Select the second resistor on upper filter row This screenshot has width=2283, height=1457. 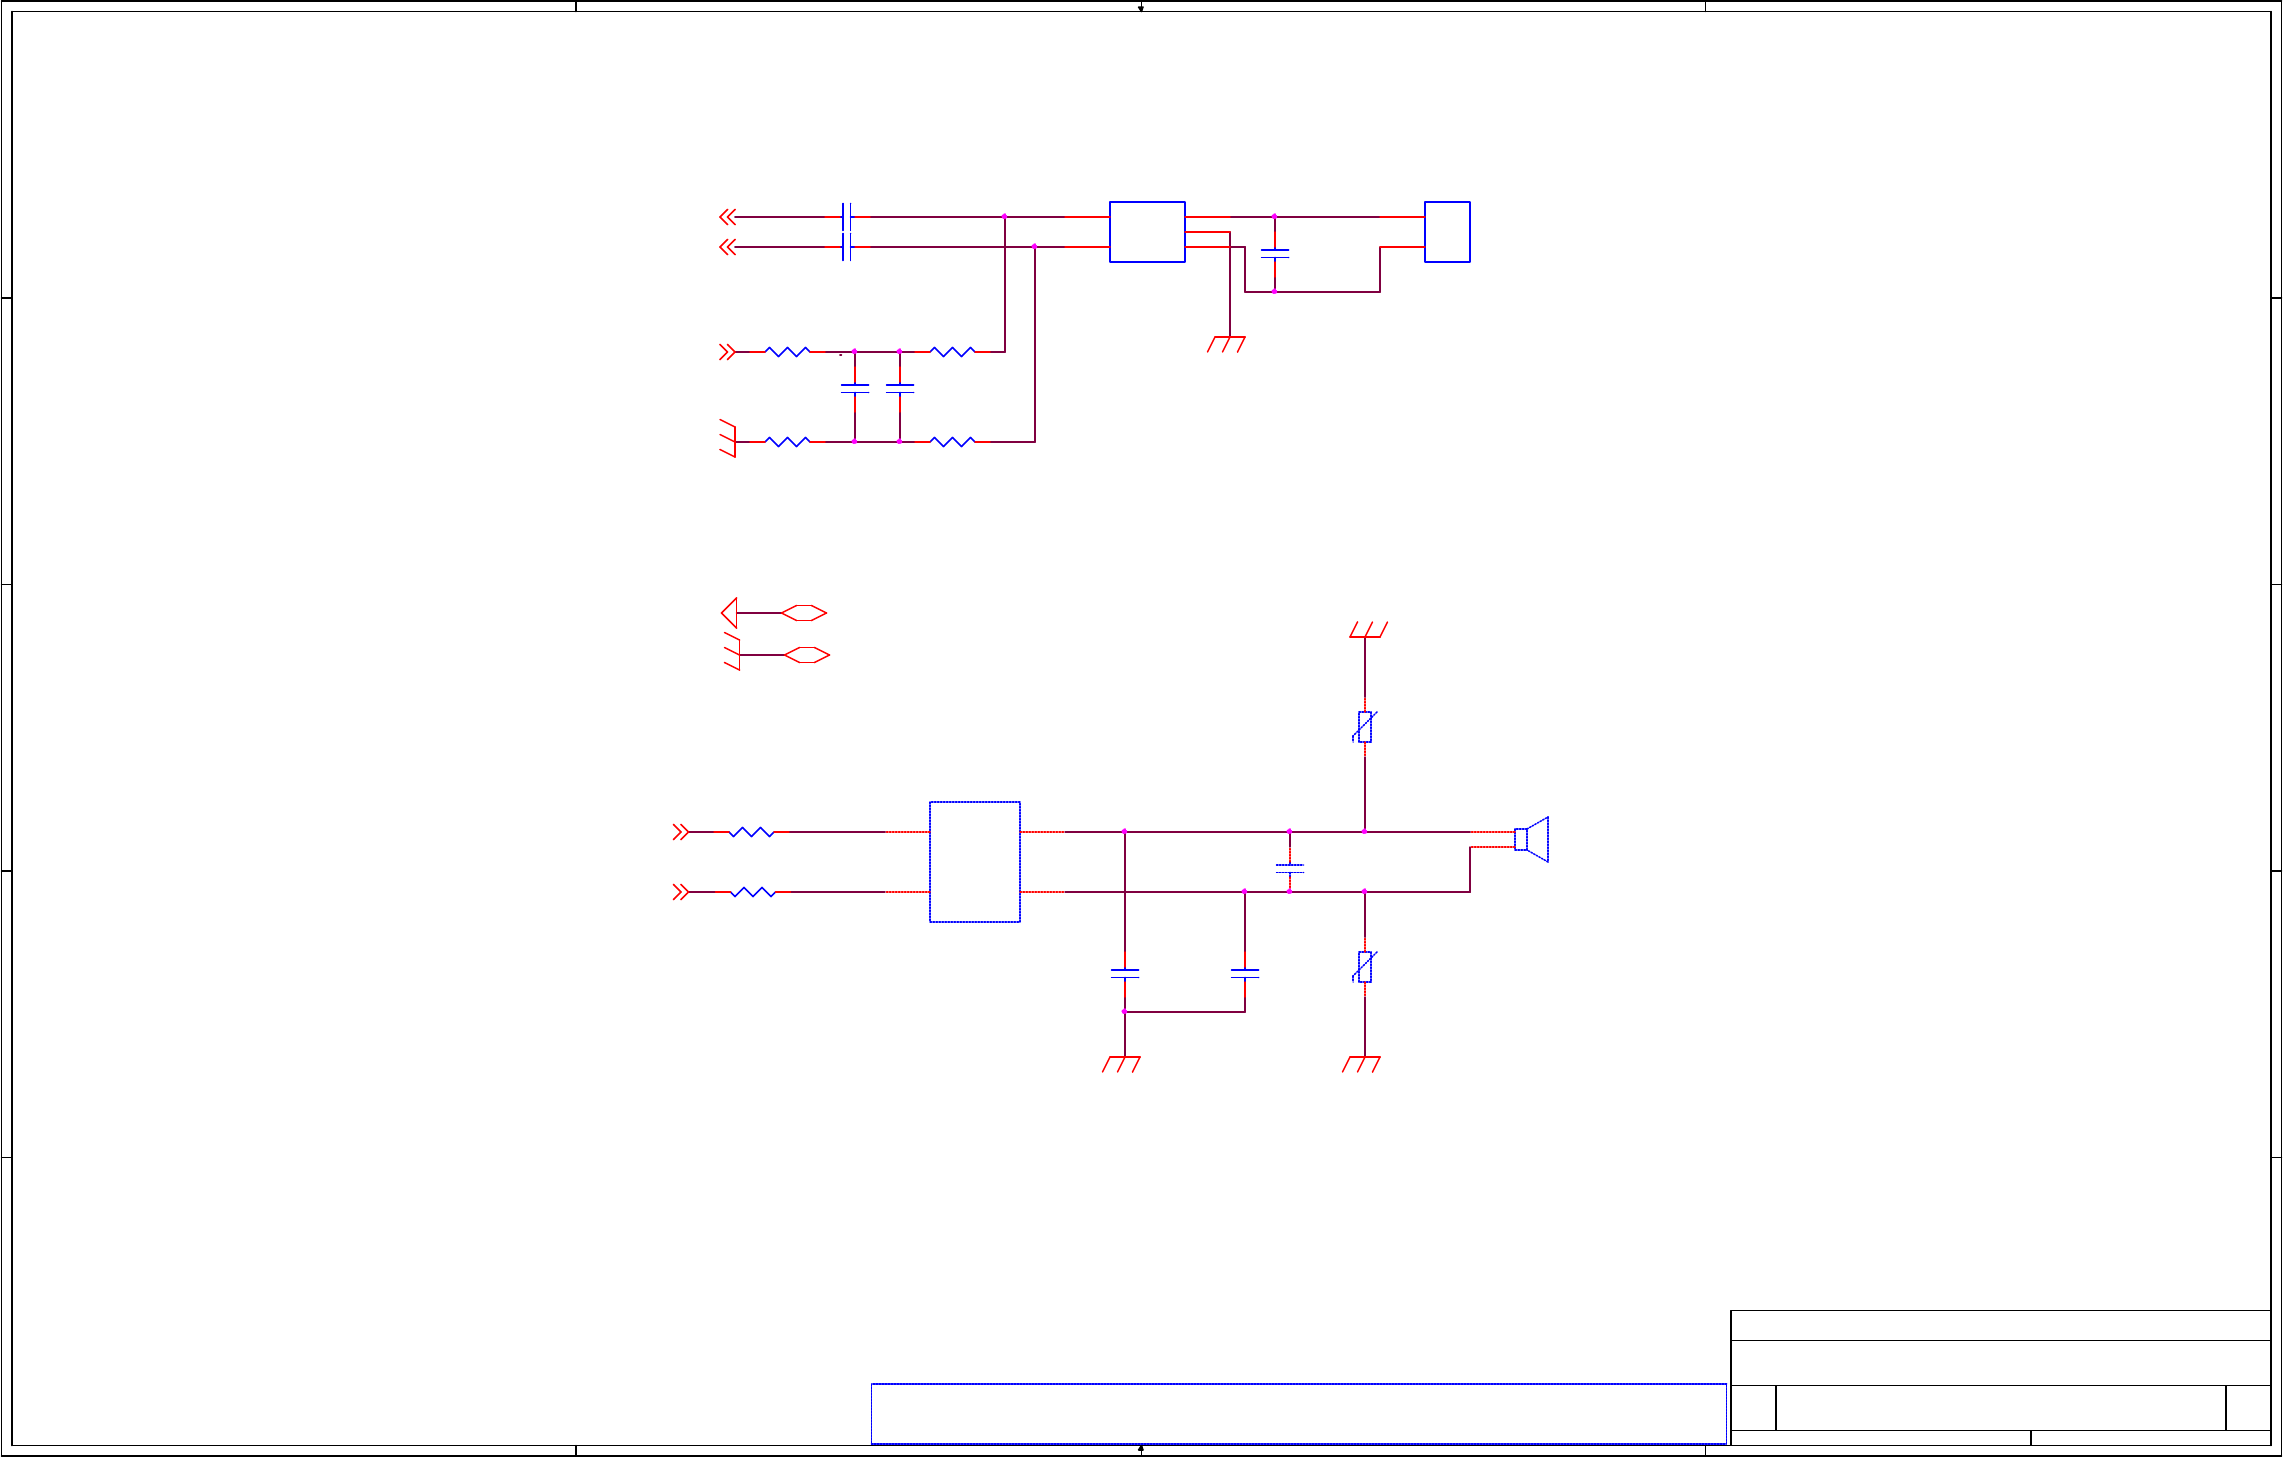[952, 352]
